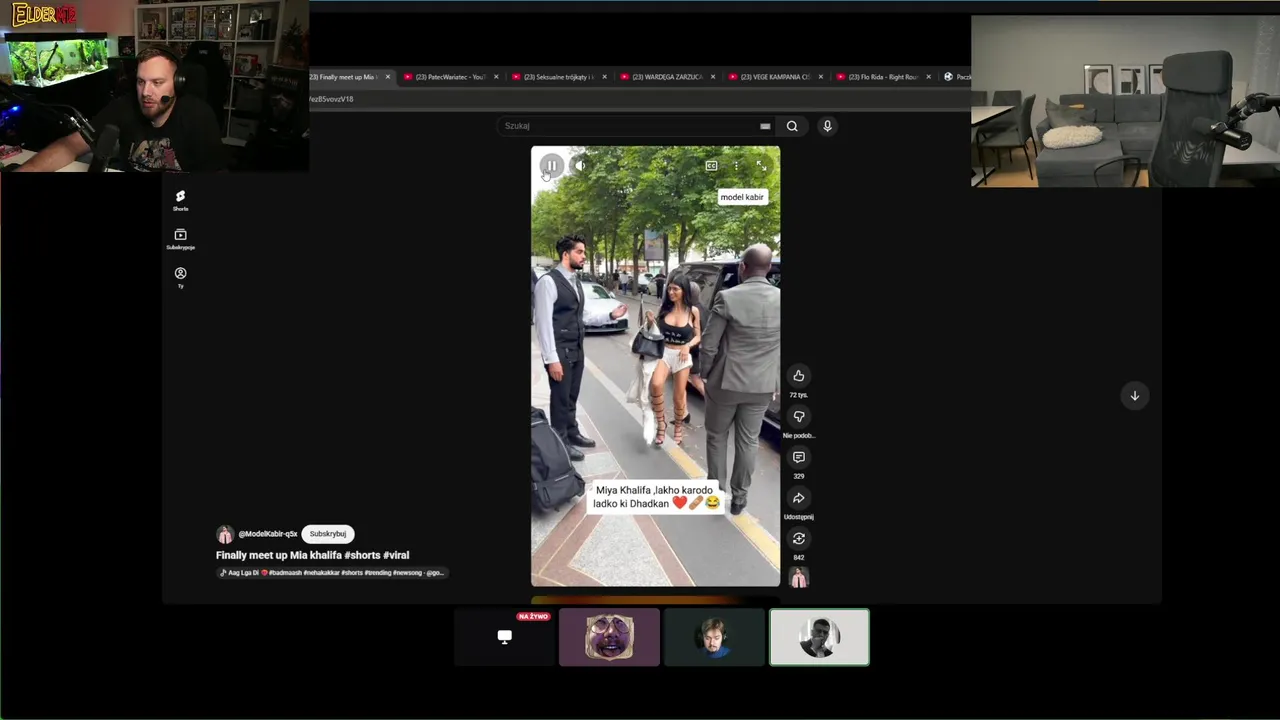Viewport: 1280px width, 720px height.
Task: Share the Short via Udostępnij
Action: click(x=798, y=498)
